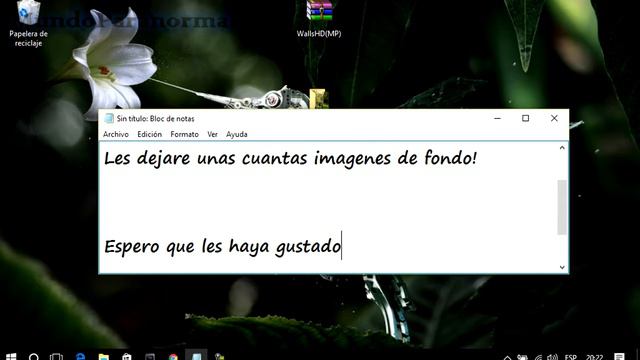Open the Action Center notifications icon

pyautogui.click(x=620, y=357)
